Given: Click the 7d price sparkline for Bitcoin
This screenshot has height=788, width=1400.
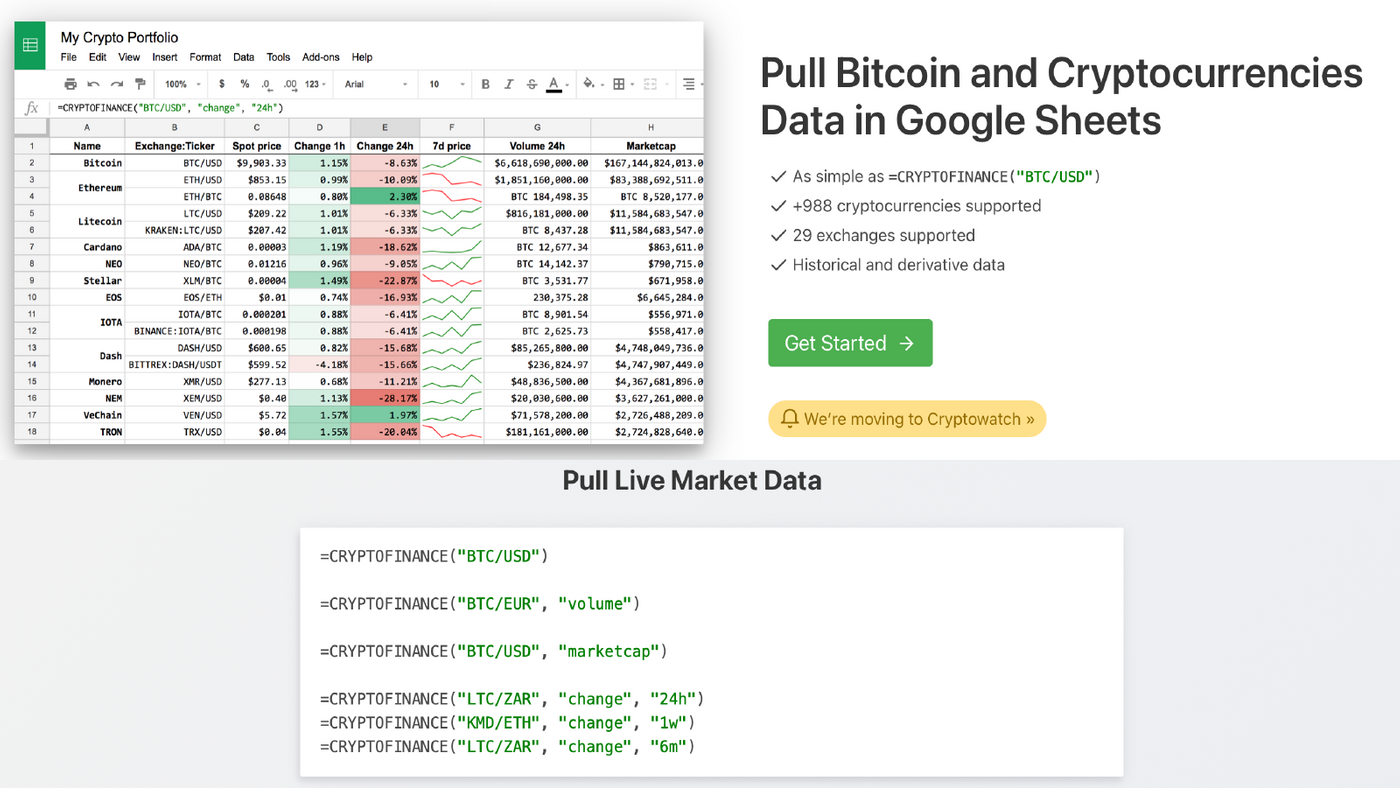Looking at the screenshot, I should [452, 163].
